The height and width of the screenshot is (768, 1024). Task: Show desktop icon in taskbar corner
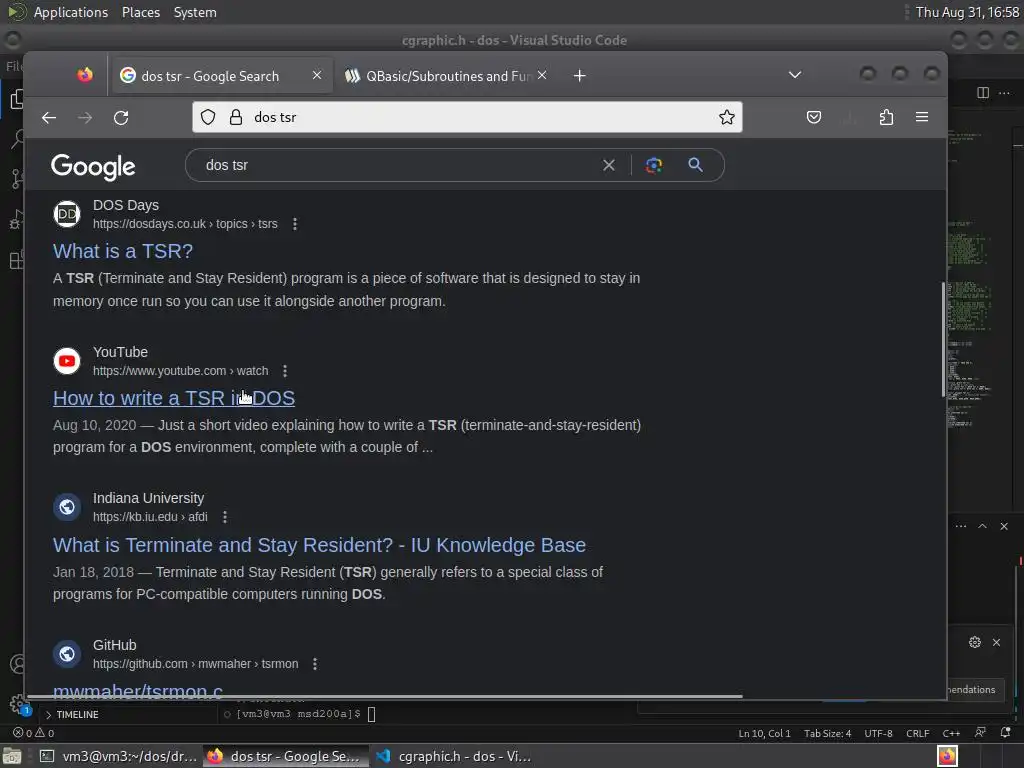pos(12,756)
